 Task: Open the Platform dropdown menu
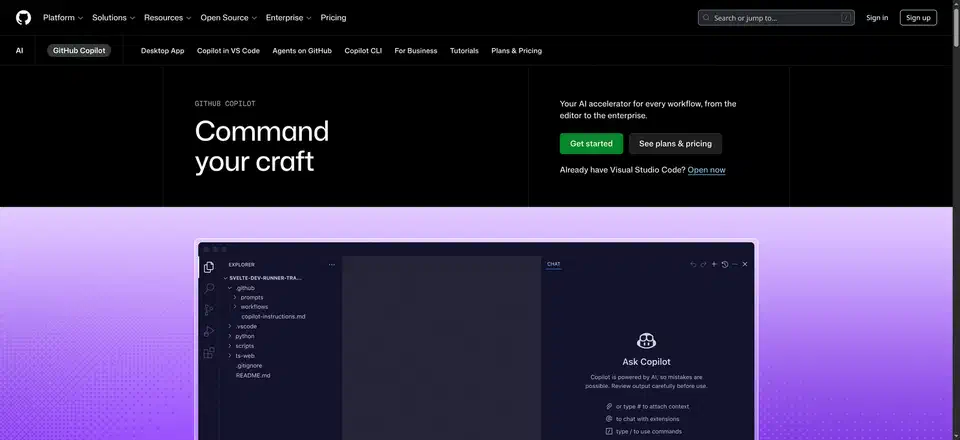point(63,18)
